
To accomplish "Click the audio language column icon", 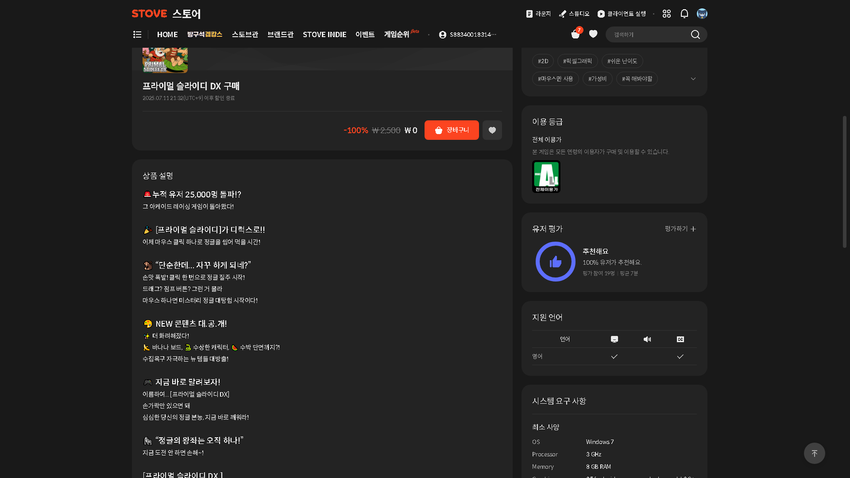I will [647, 339].
